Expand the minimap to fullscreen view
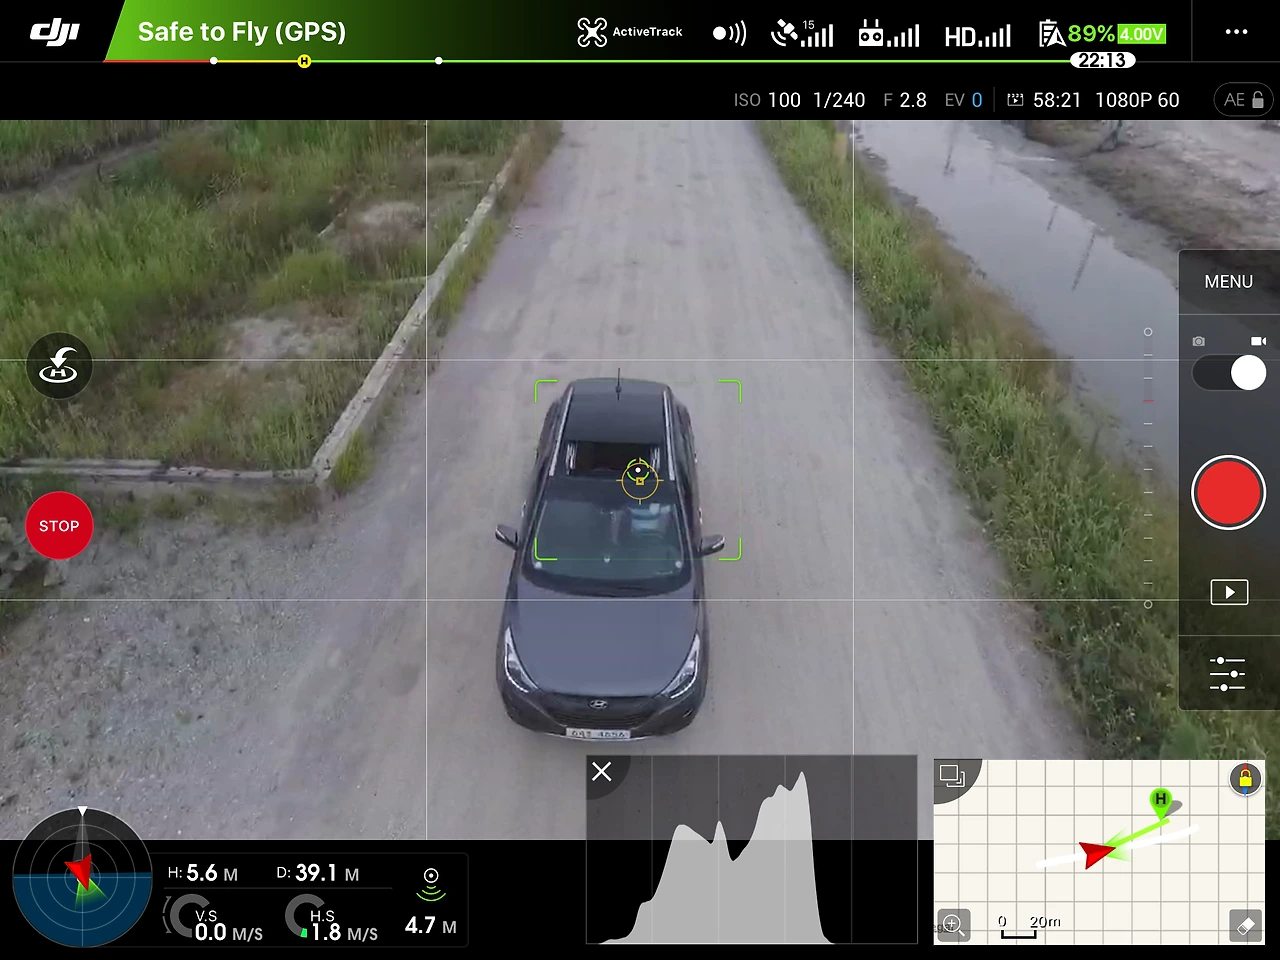The width and height of the screenshot is (1280, 960). coord(951,775)
